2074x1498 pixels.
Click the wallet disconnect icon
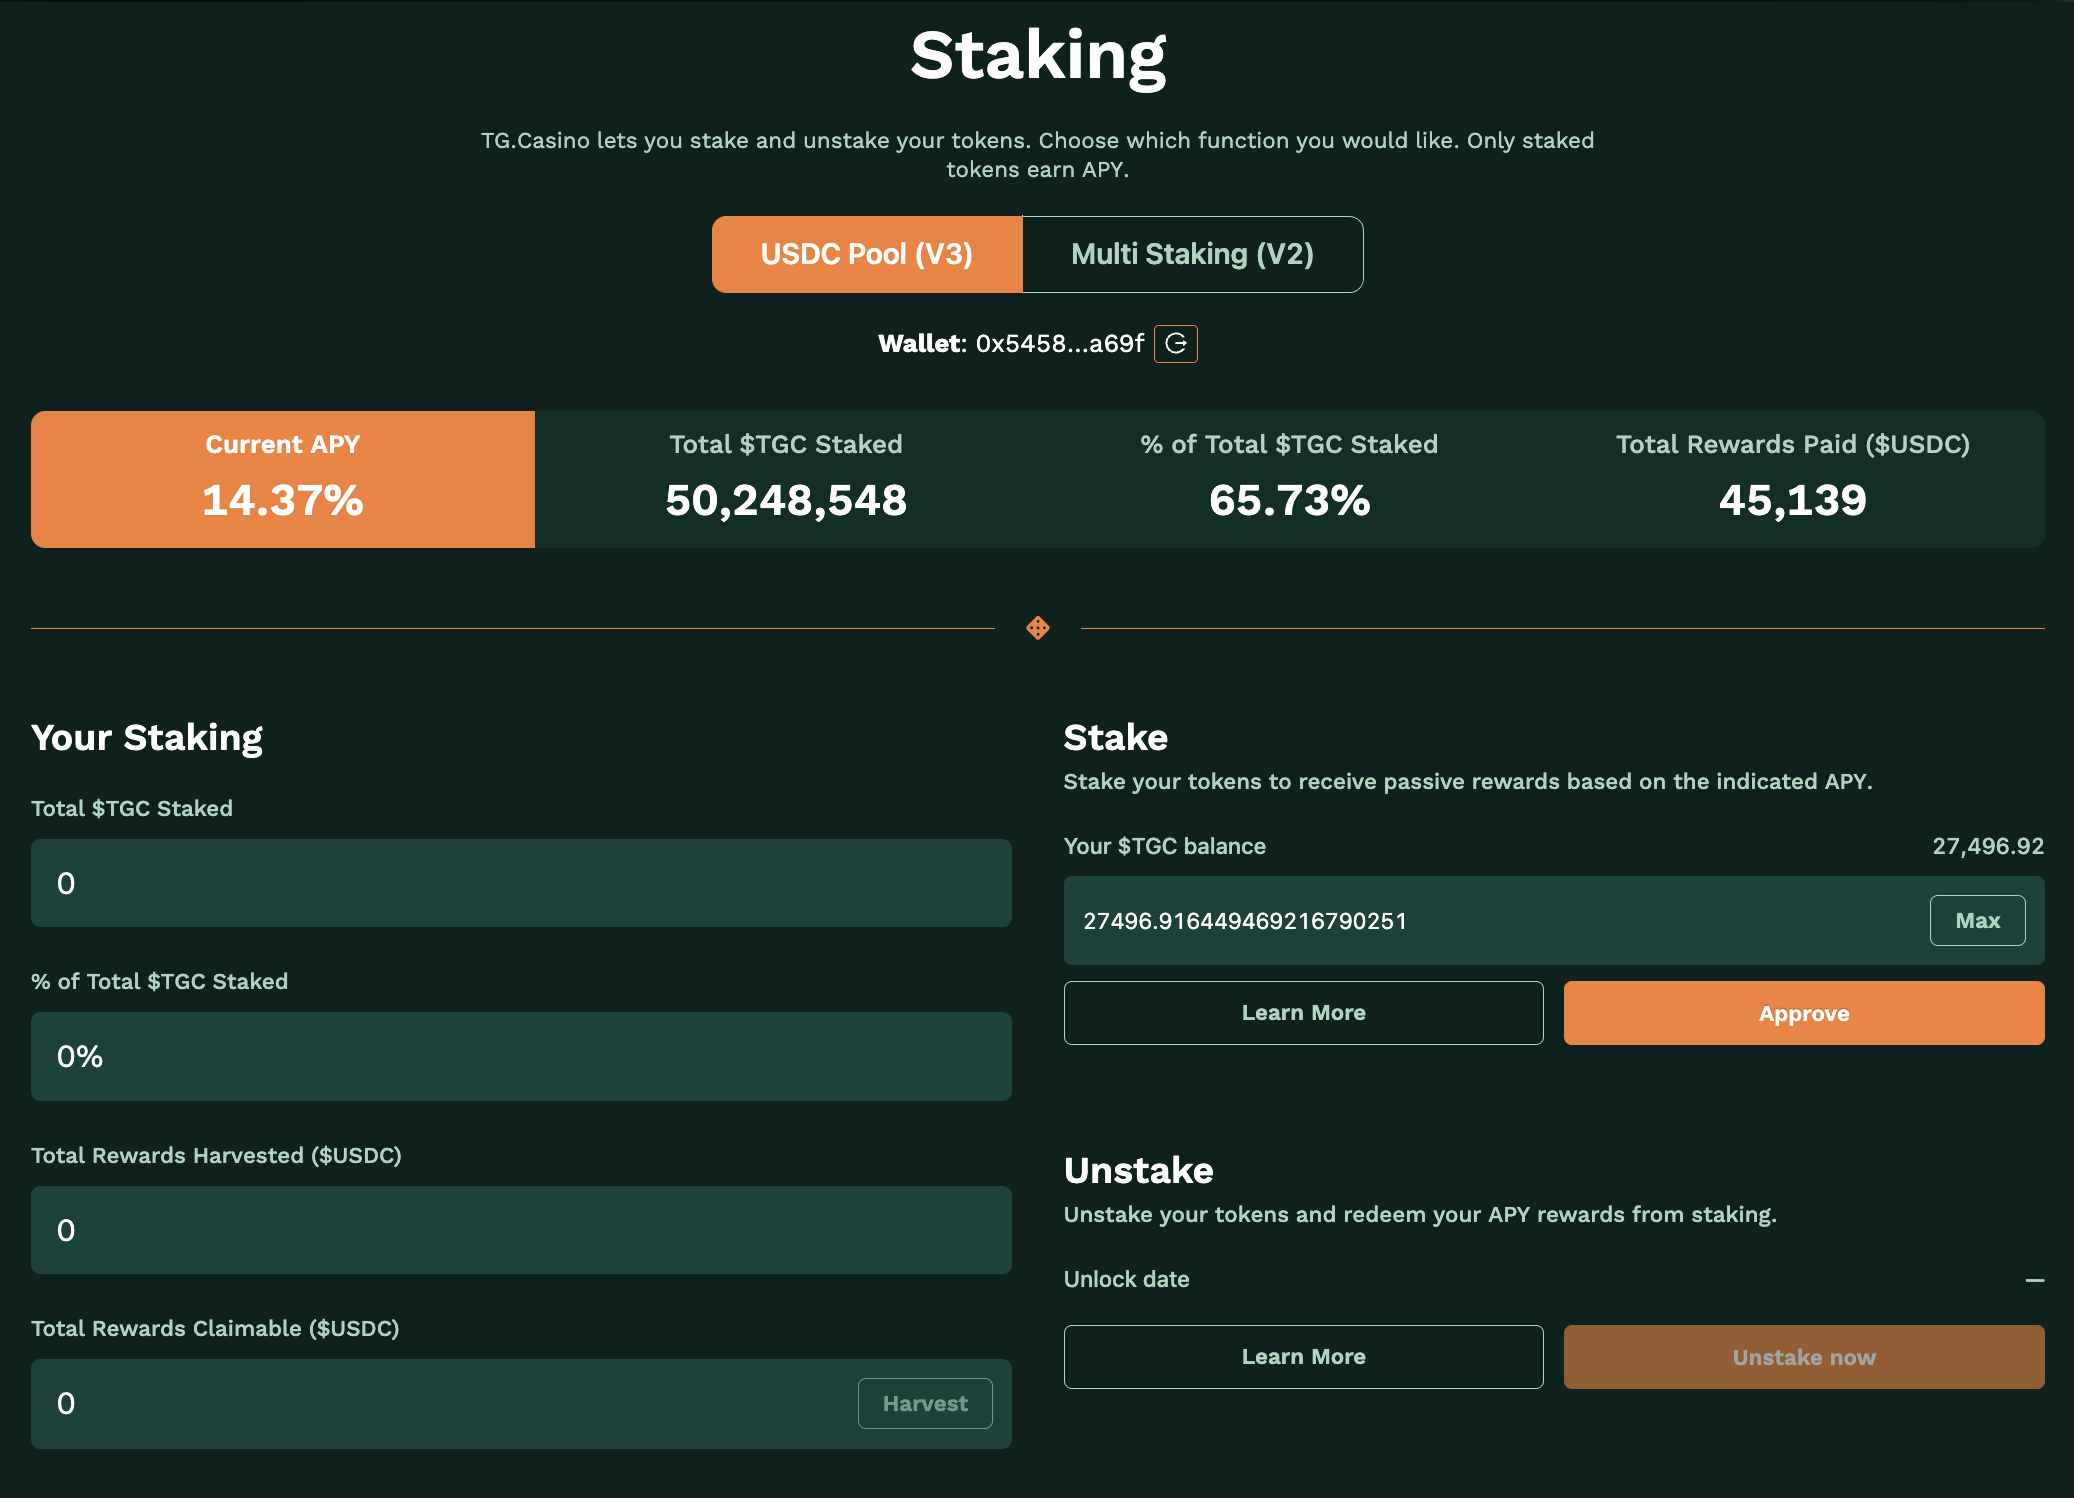[x=1176, y=344]
